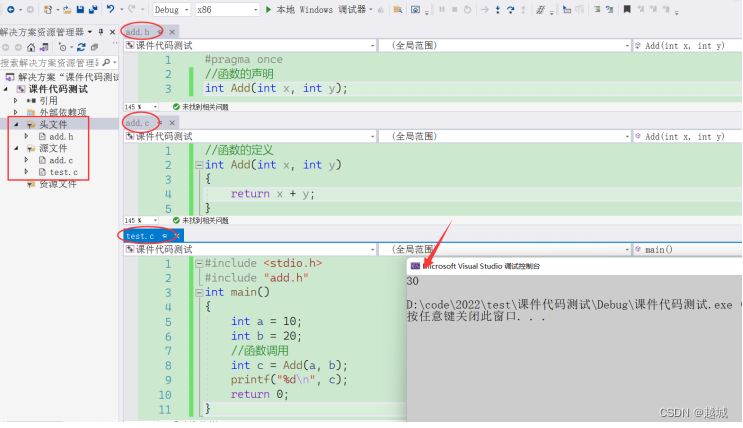Click the comment out selection icon

click(597, 9)
